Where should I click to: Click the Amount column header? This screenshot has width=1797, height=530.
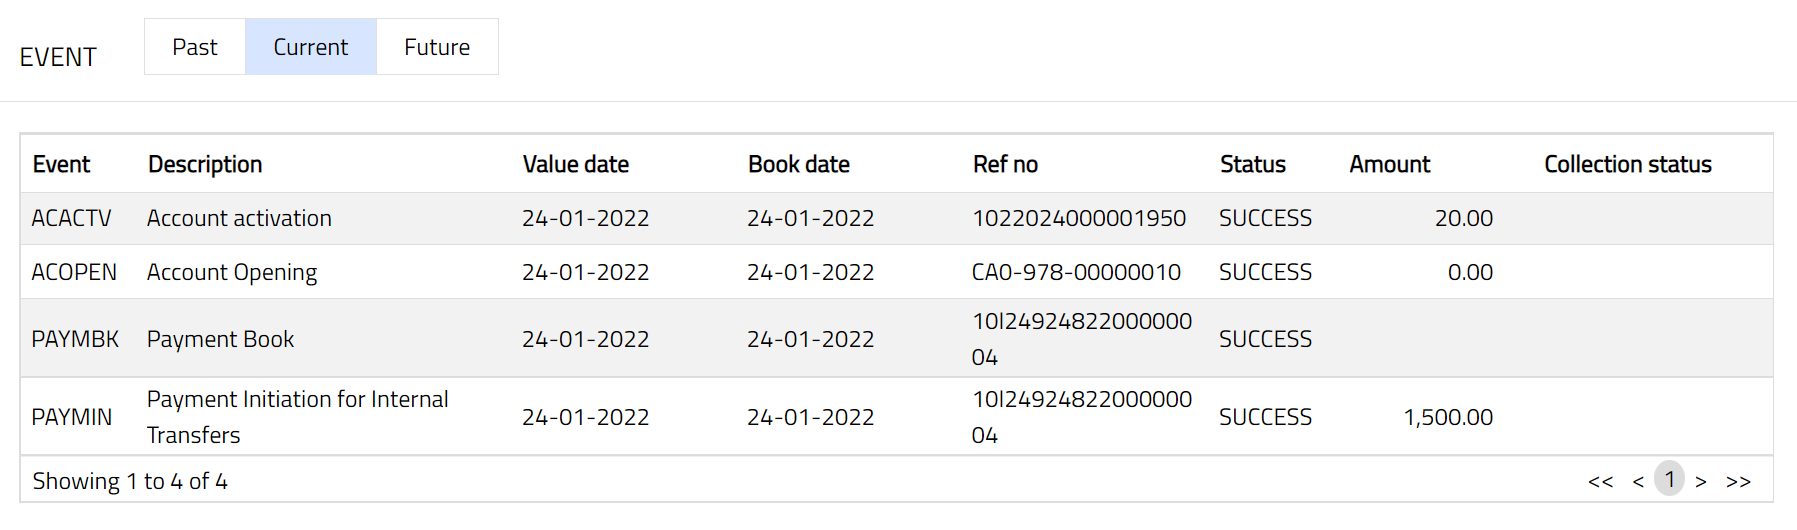[x=1389, y=164]
